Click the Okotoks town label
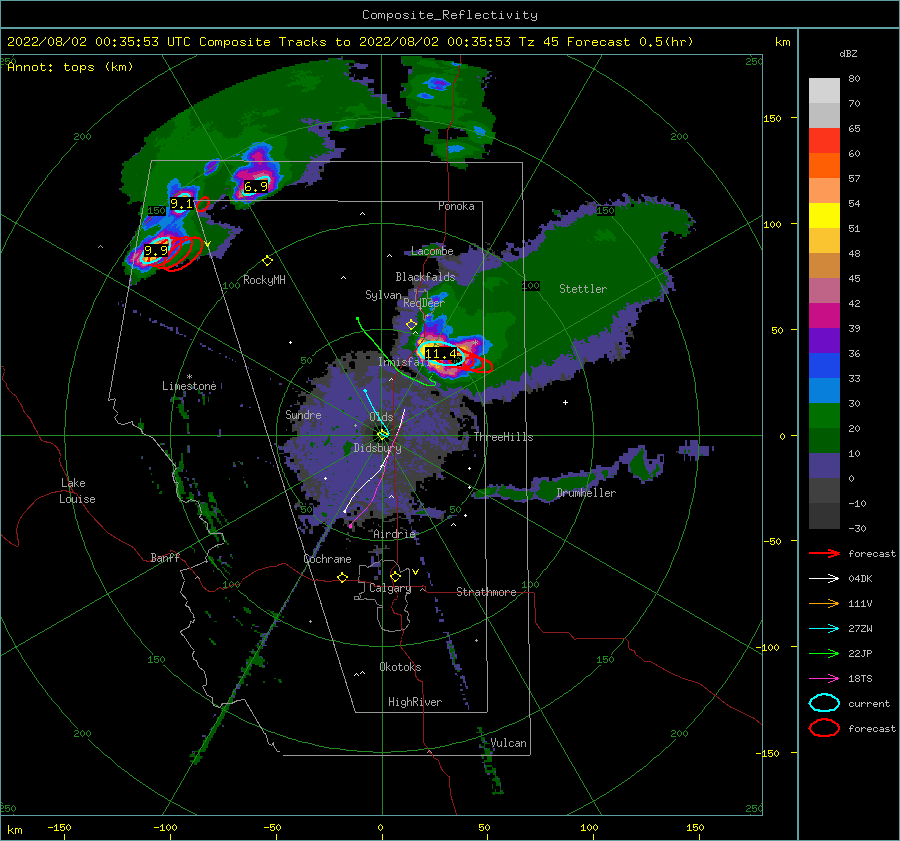 [400, 667]
